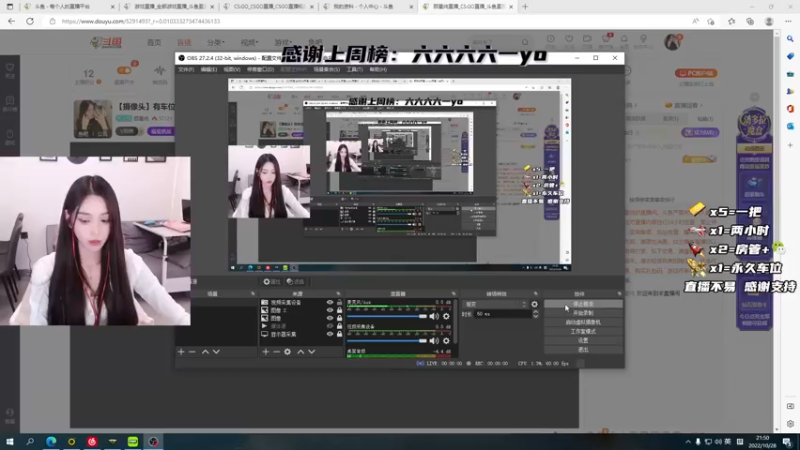
Task: Open Windows Start menu
Action: [10, 441]
